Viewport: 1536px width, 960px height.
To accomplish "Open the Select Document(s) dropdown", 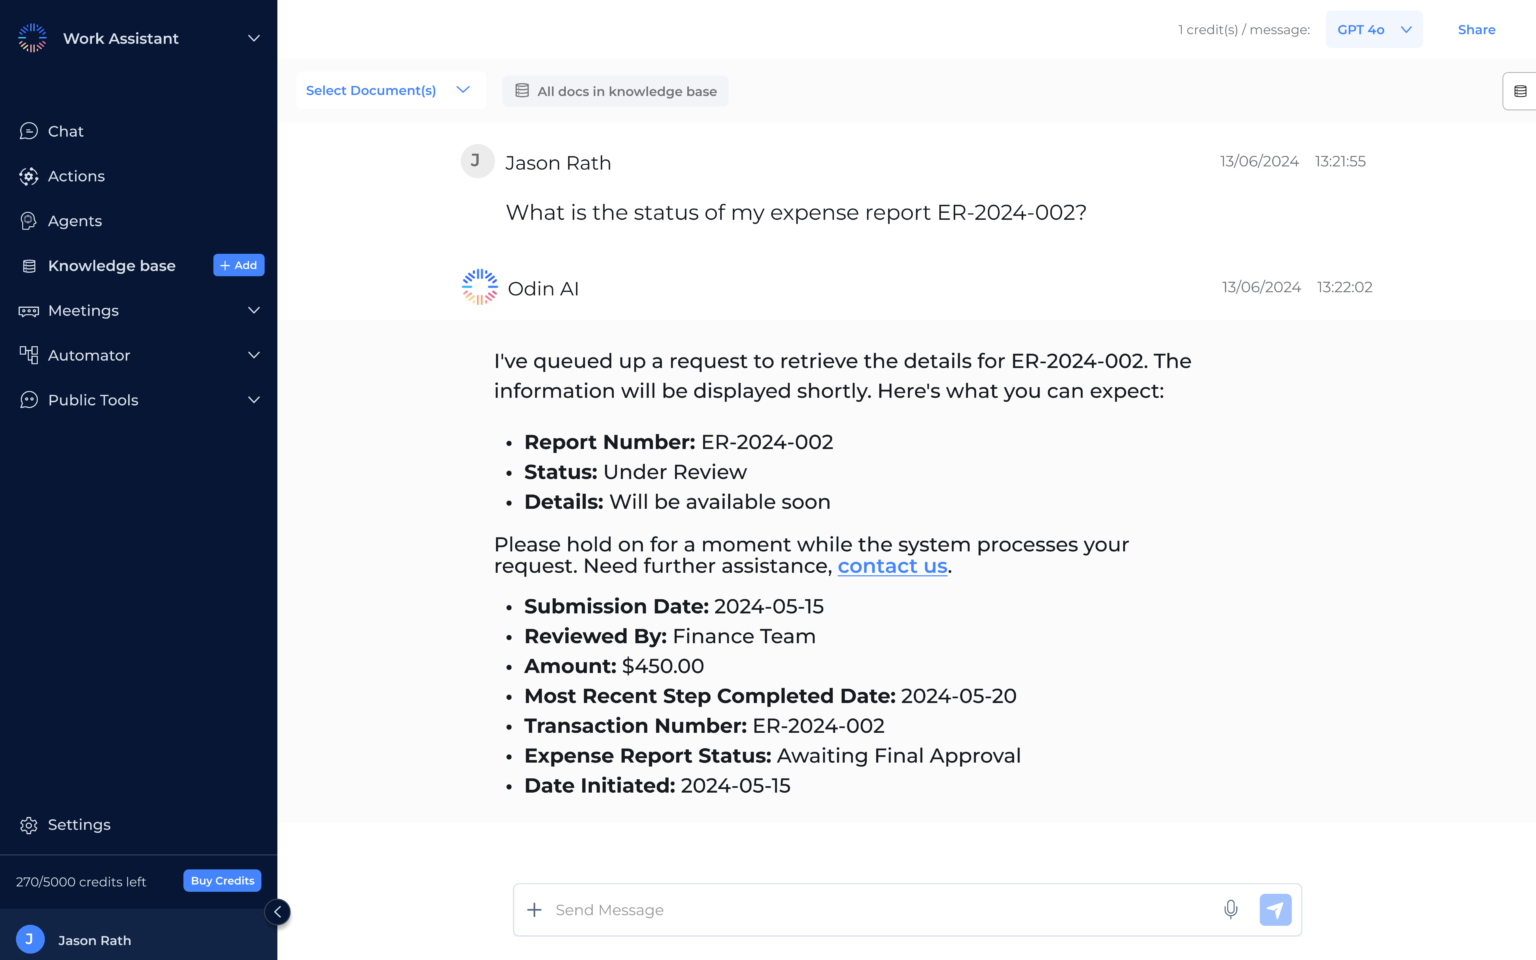I will (390, 90).
